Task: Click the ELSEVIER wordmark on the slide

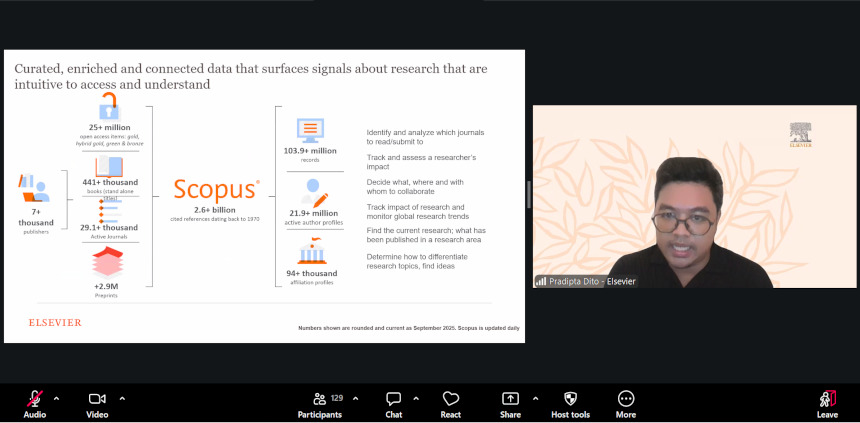Action: click(55, 323)
